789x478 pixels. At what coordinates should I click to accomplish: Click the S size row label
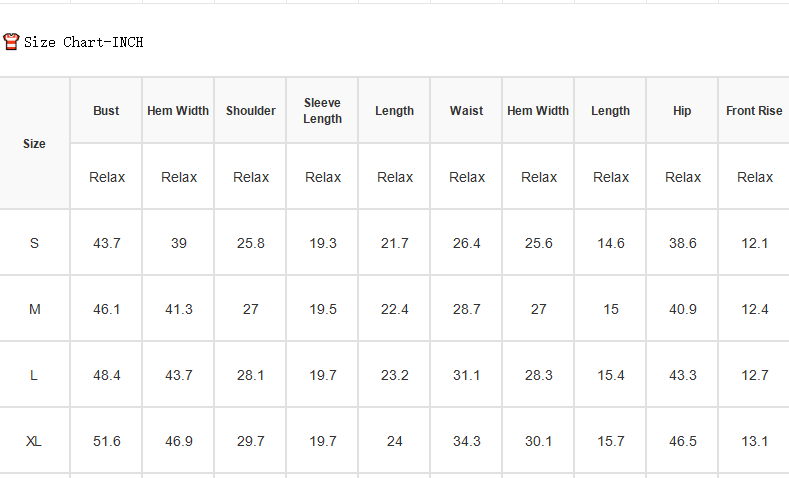34,244
